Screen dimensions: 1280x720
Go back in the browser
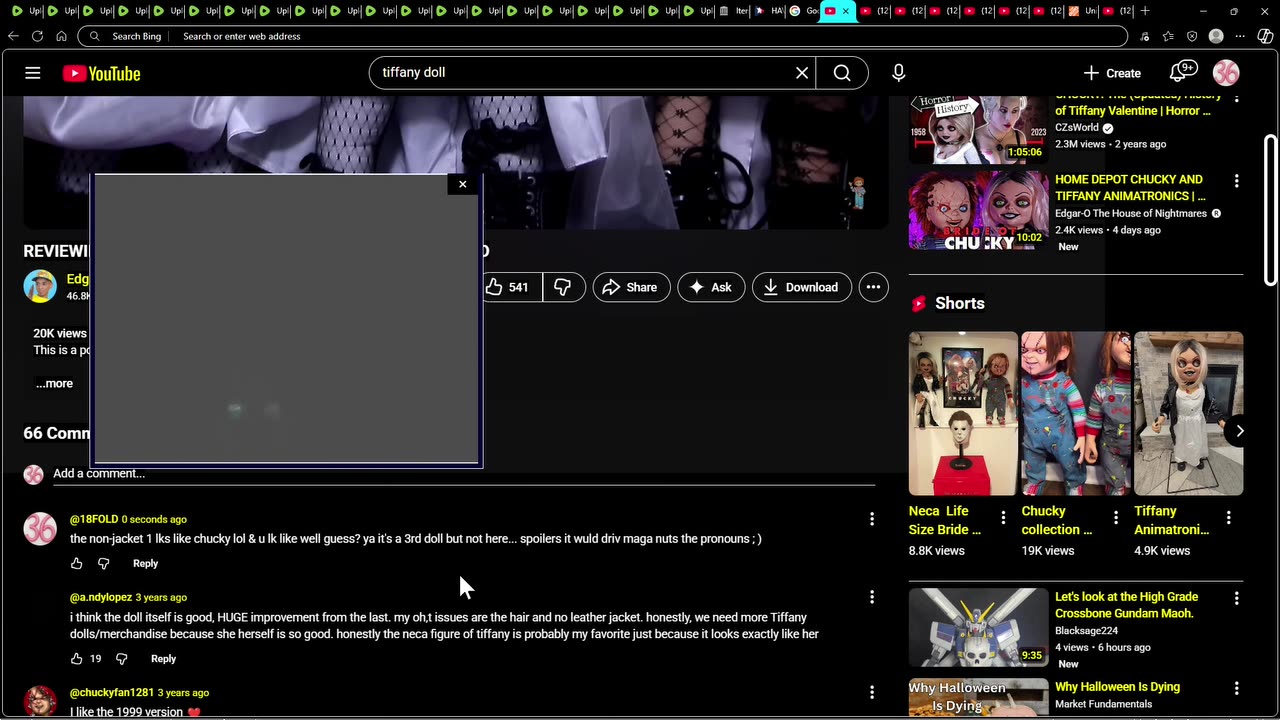13,36
